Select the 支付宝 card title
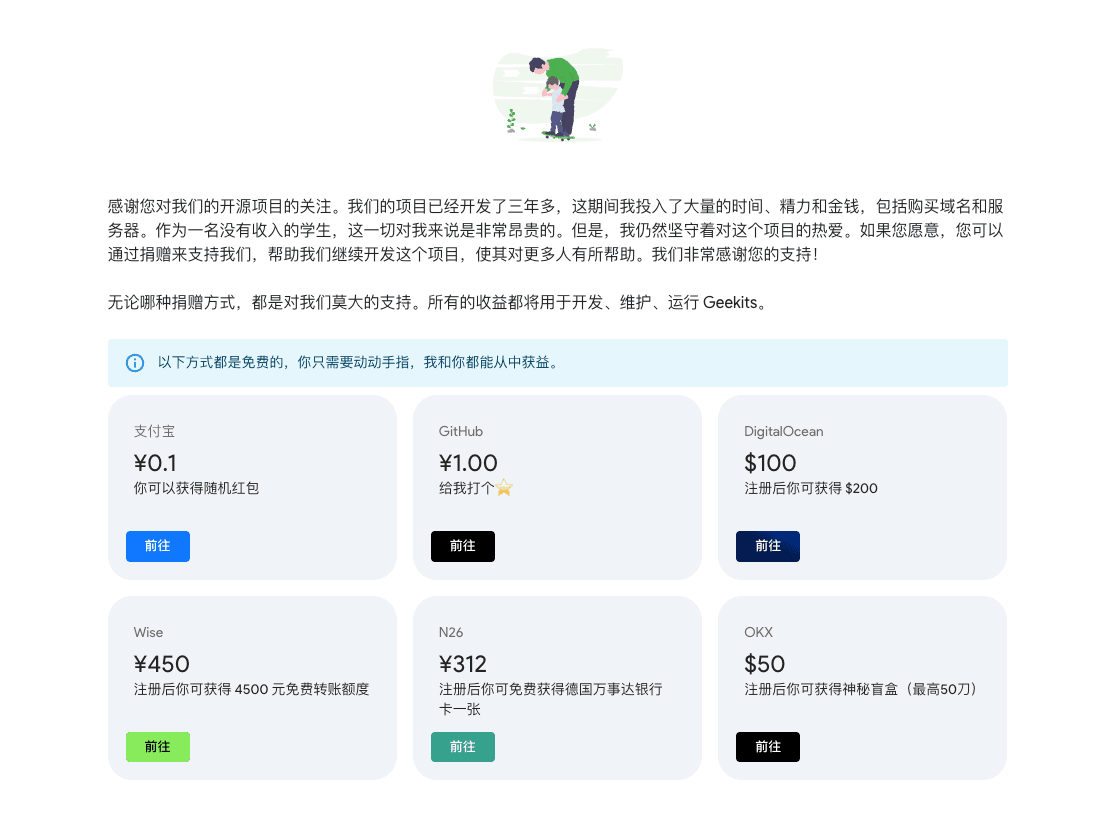This screenshot has width=1096, height=819. [x=154, y=431]
